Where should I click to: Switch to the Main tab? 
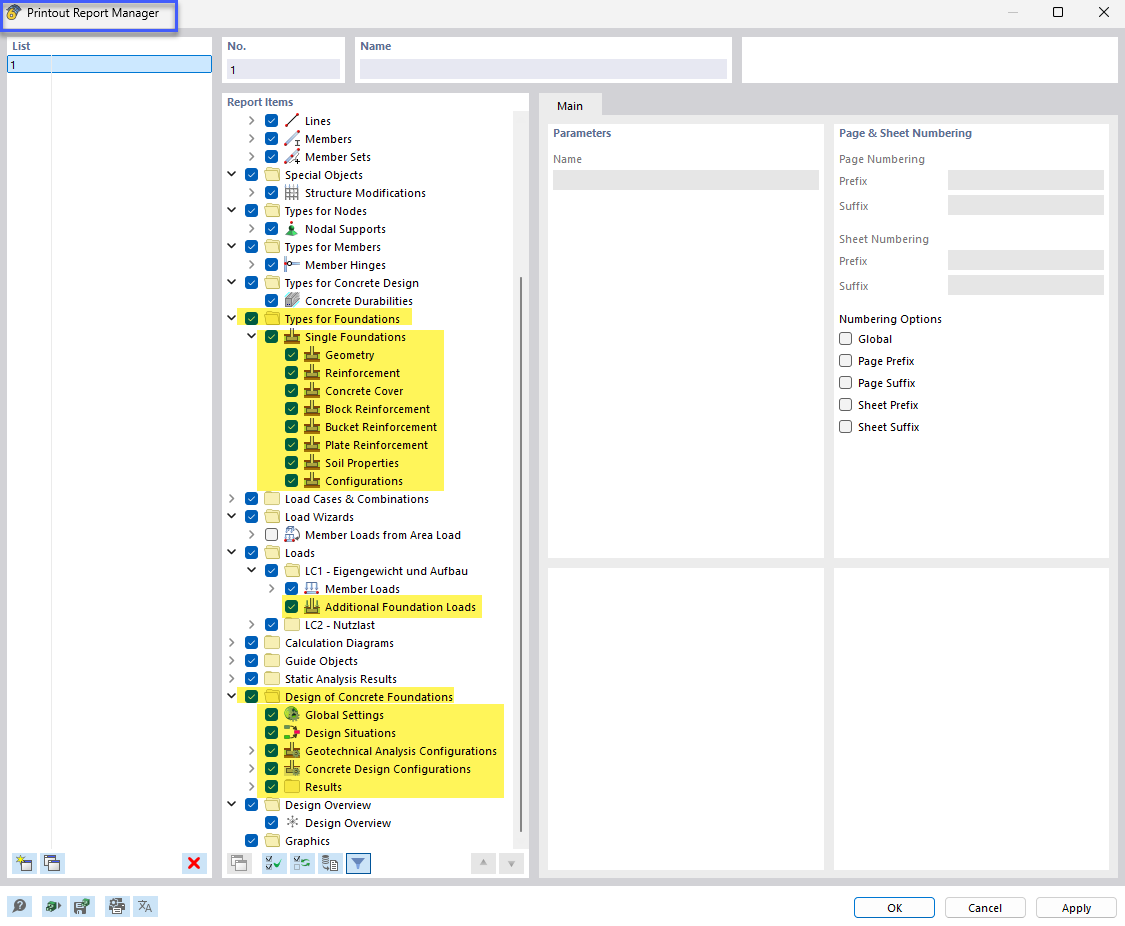click(570, 105)
